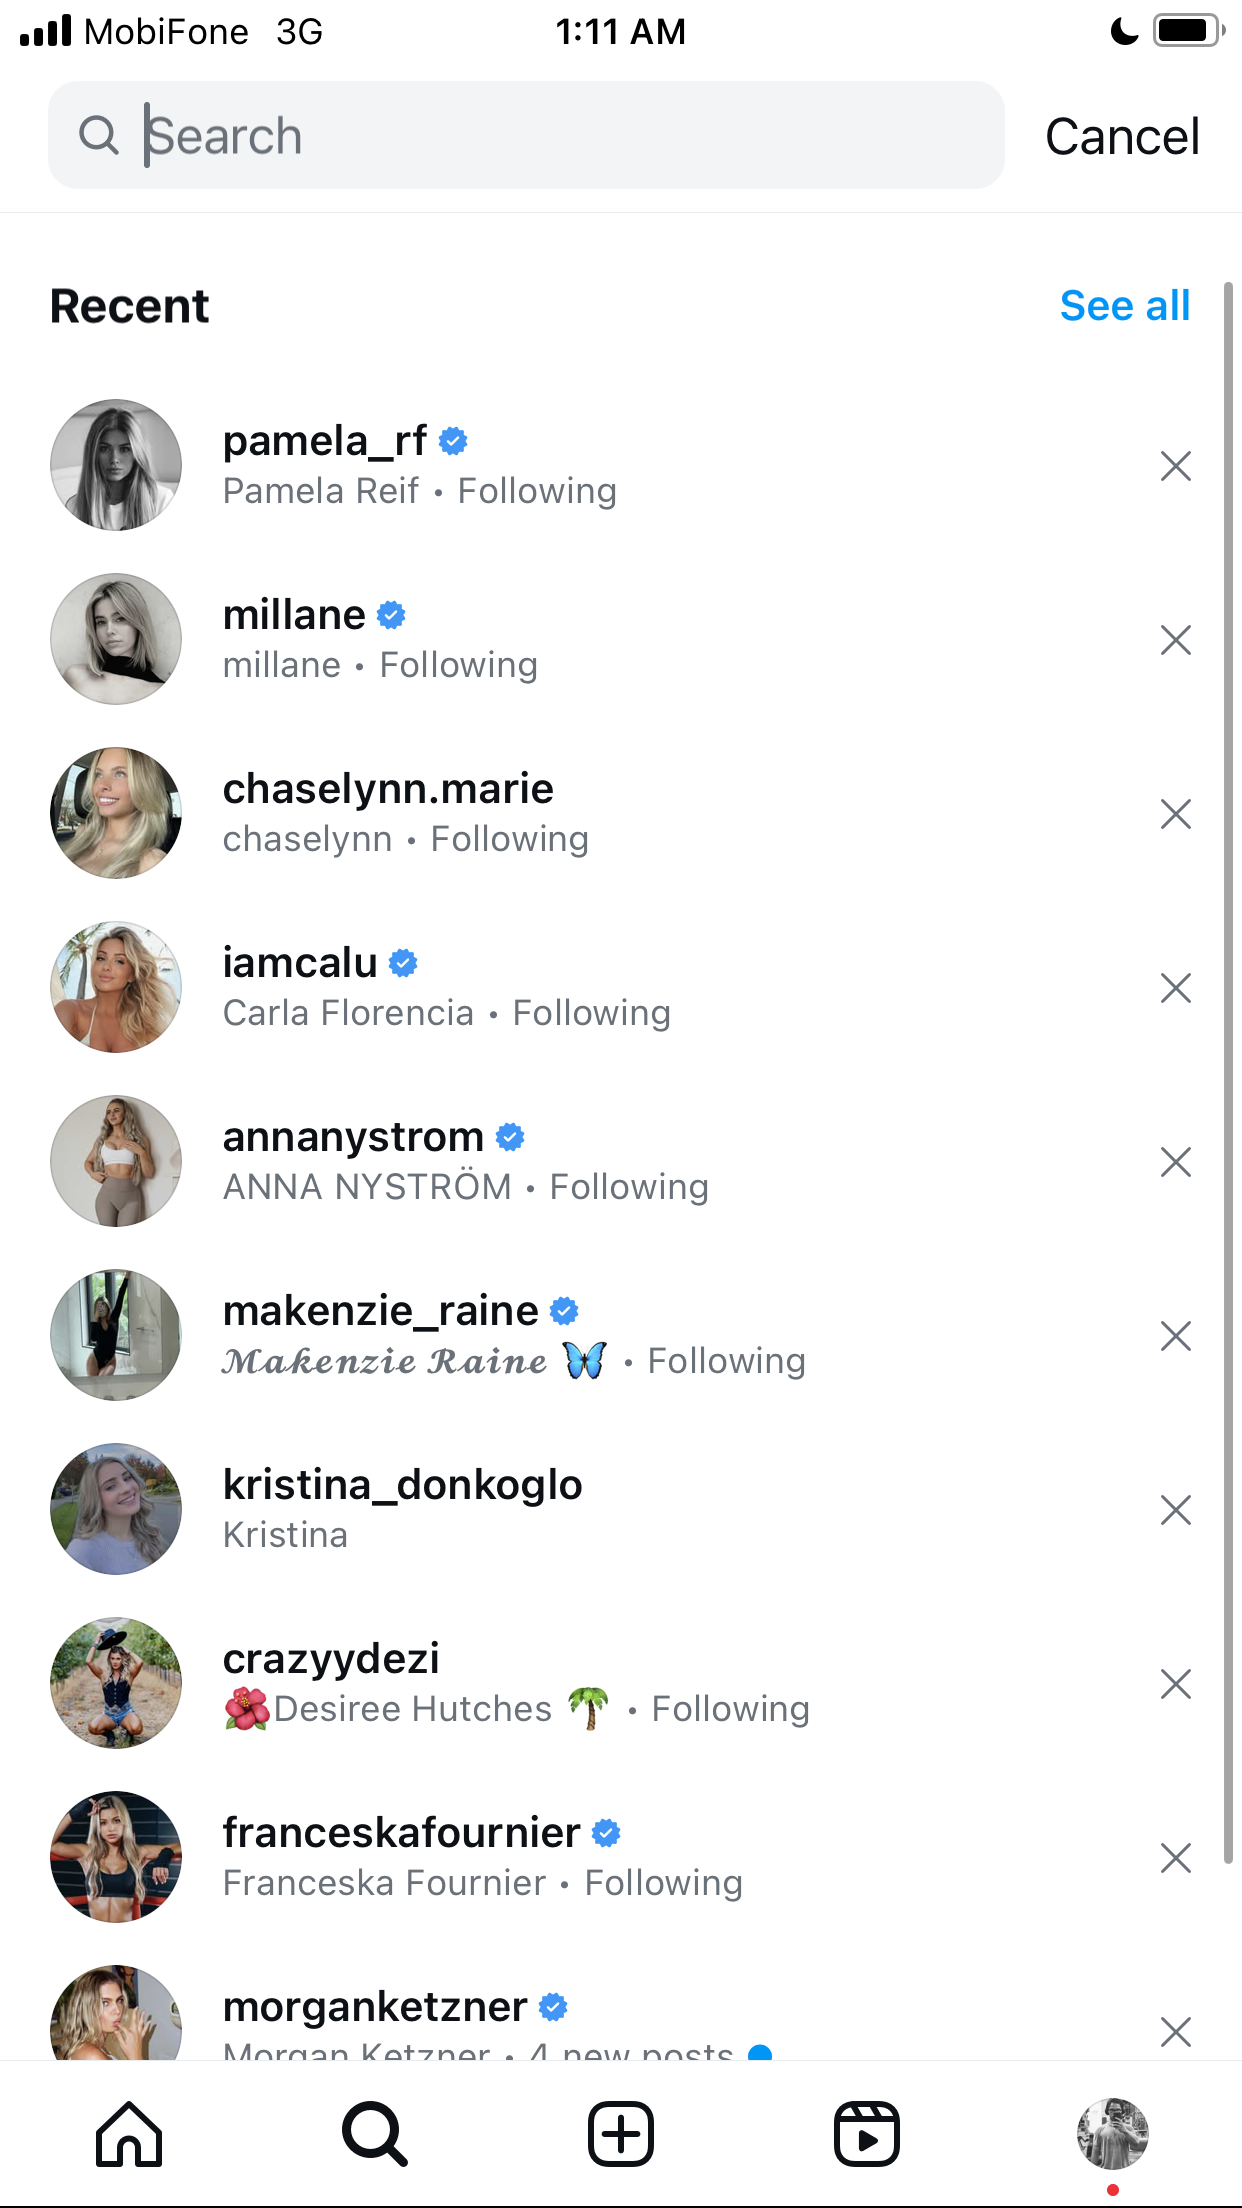Viewport: 1242px width, 2208px height.
Task: Remove crazyydezi from recent searches
Action: (1176, 1684)
